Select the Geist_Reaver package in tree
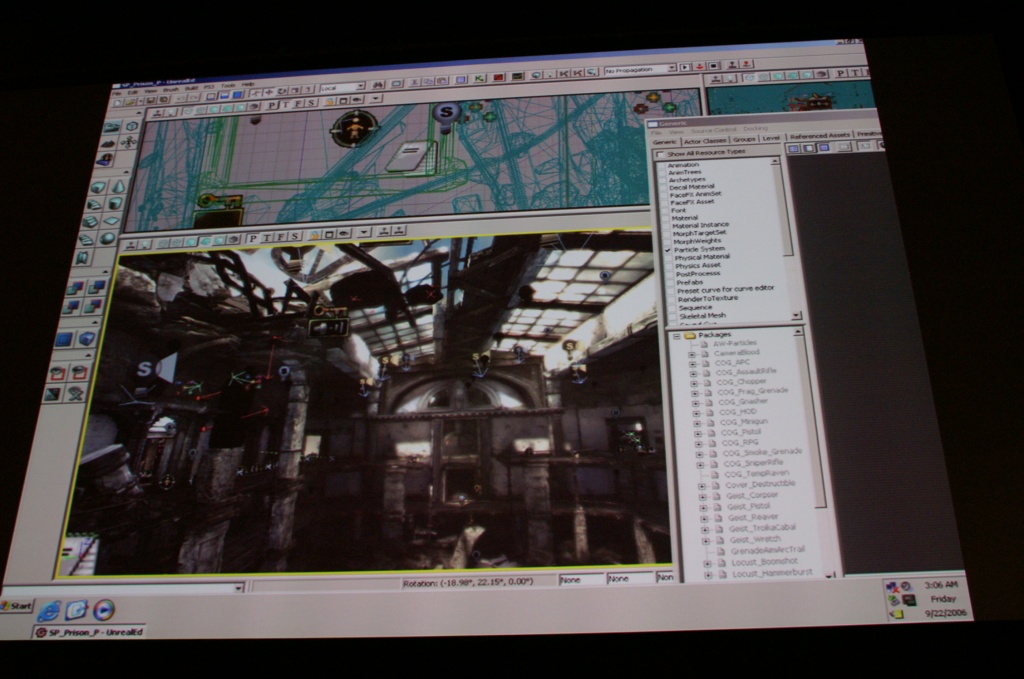The height and width of the screenshot is (679, 1024). tap(751, 517)
